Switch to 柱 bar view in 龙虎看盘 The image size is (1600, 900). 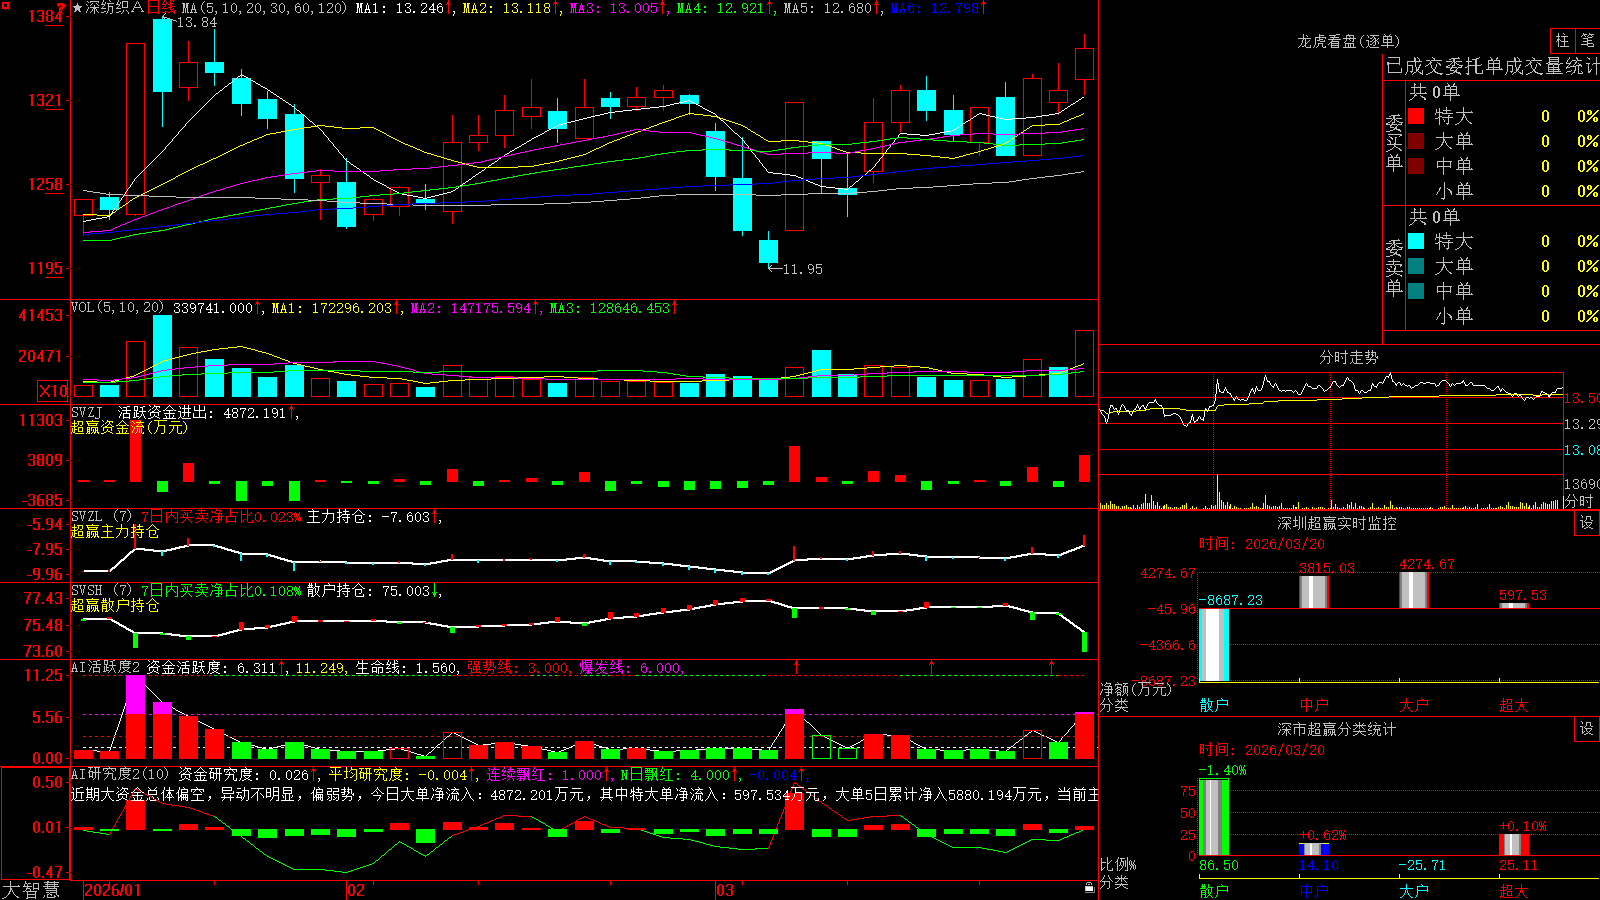[1562, 40]
